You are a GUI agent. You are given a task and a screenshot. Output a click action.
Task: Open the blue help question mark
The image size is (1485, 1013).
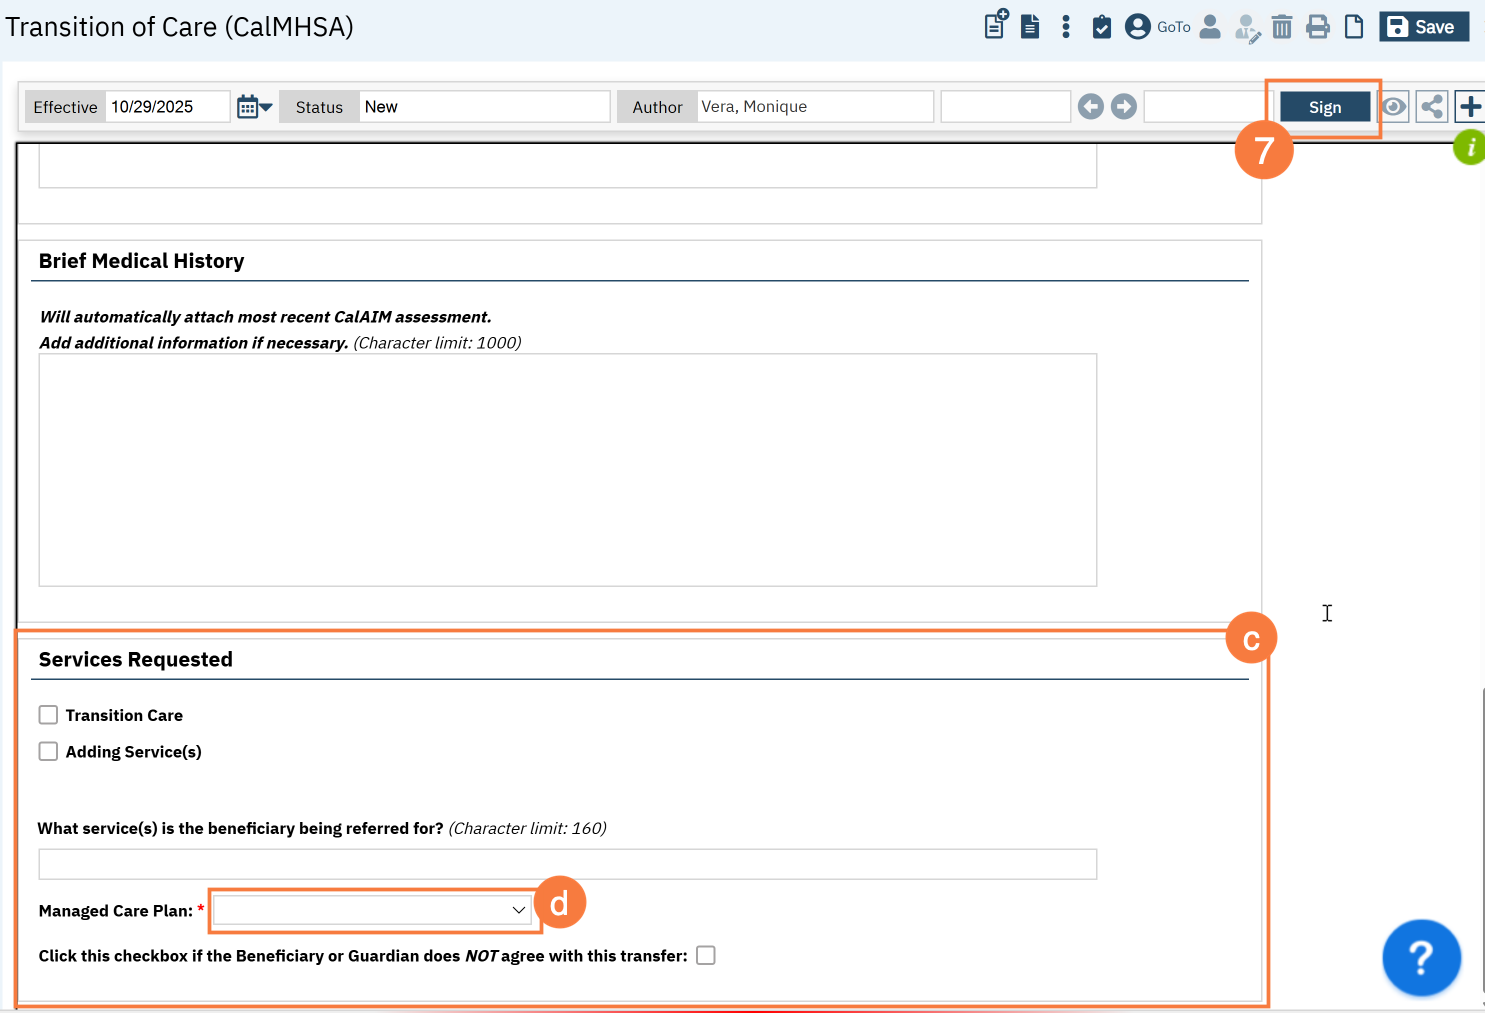pyautogui.click(x=1420, y=957)
